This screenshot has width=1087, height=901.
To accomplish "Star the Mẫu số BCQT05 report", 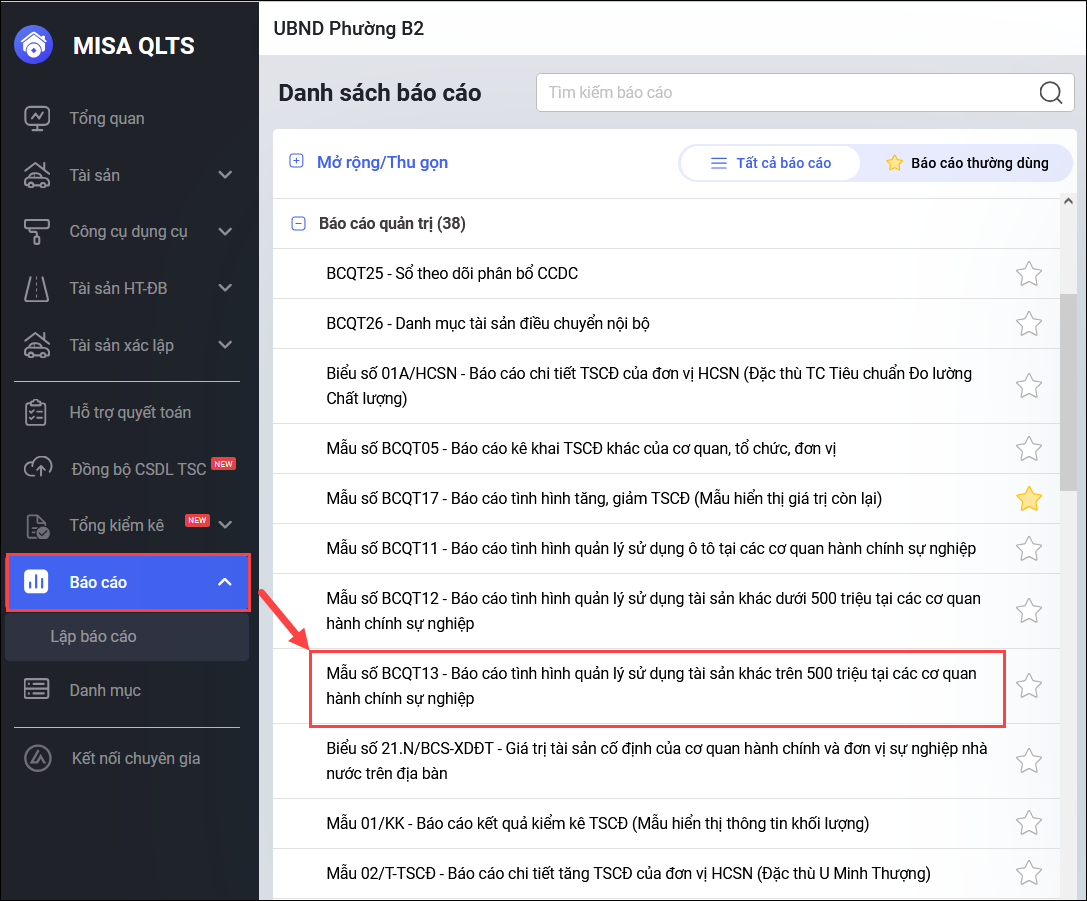I will coord(1029,448).
